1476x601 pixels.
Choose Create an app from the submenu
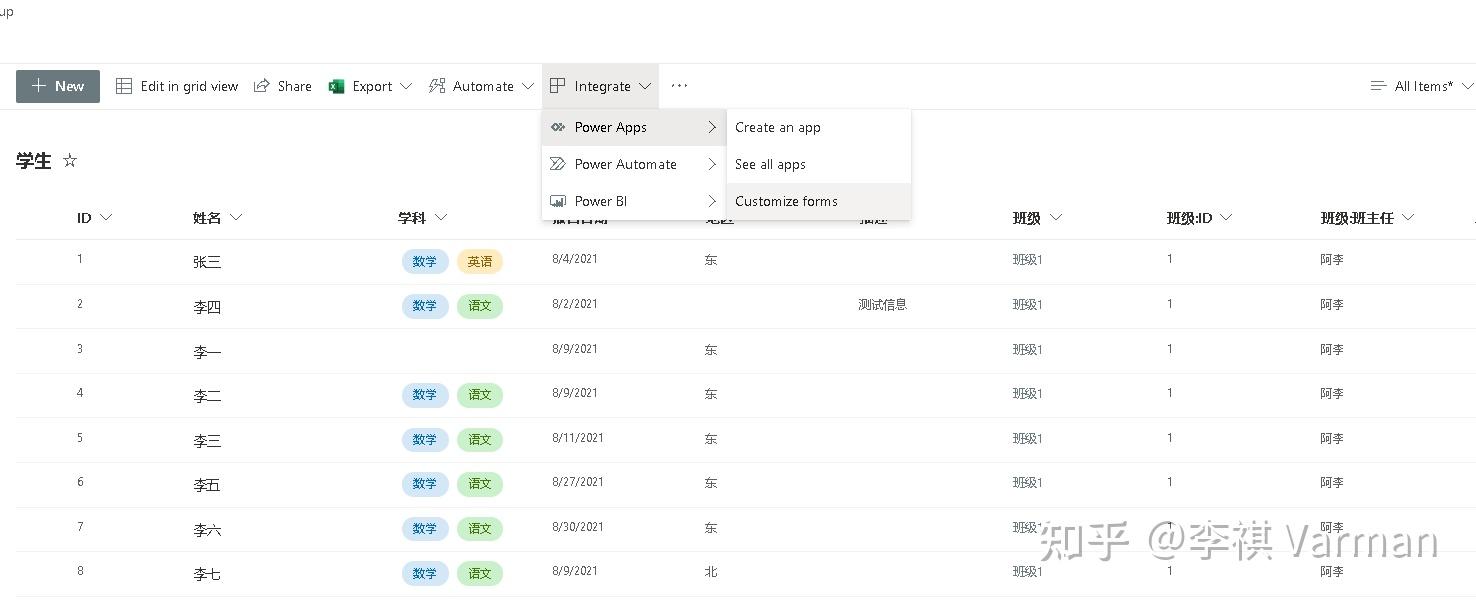coord(778,127)
